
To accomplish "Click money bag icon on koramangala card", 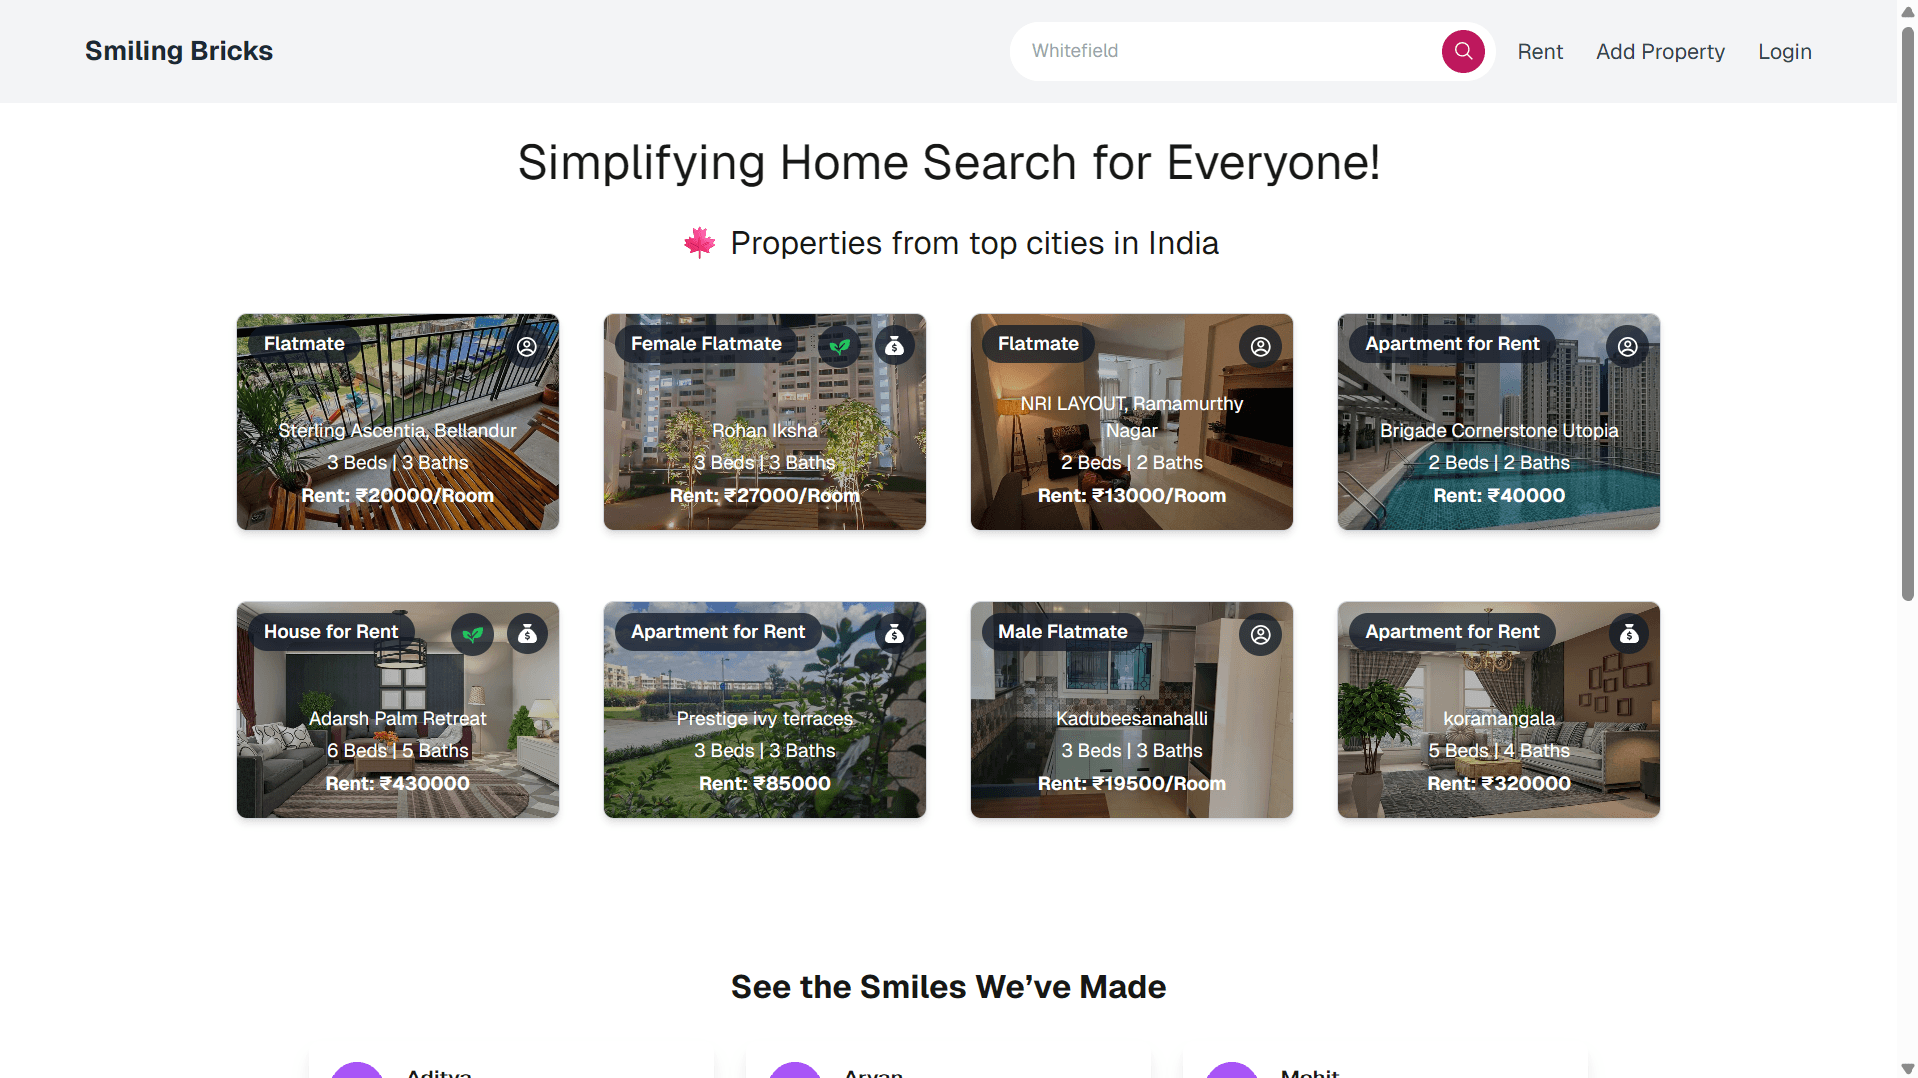I will pyautogui.click(x=1628, y=635).
